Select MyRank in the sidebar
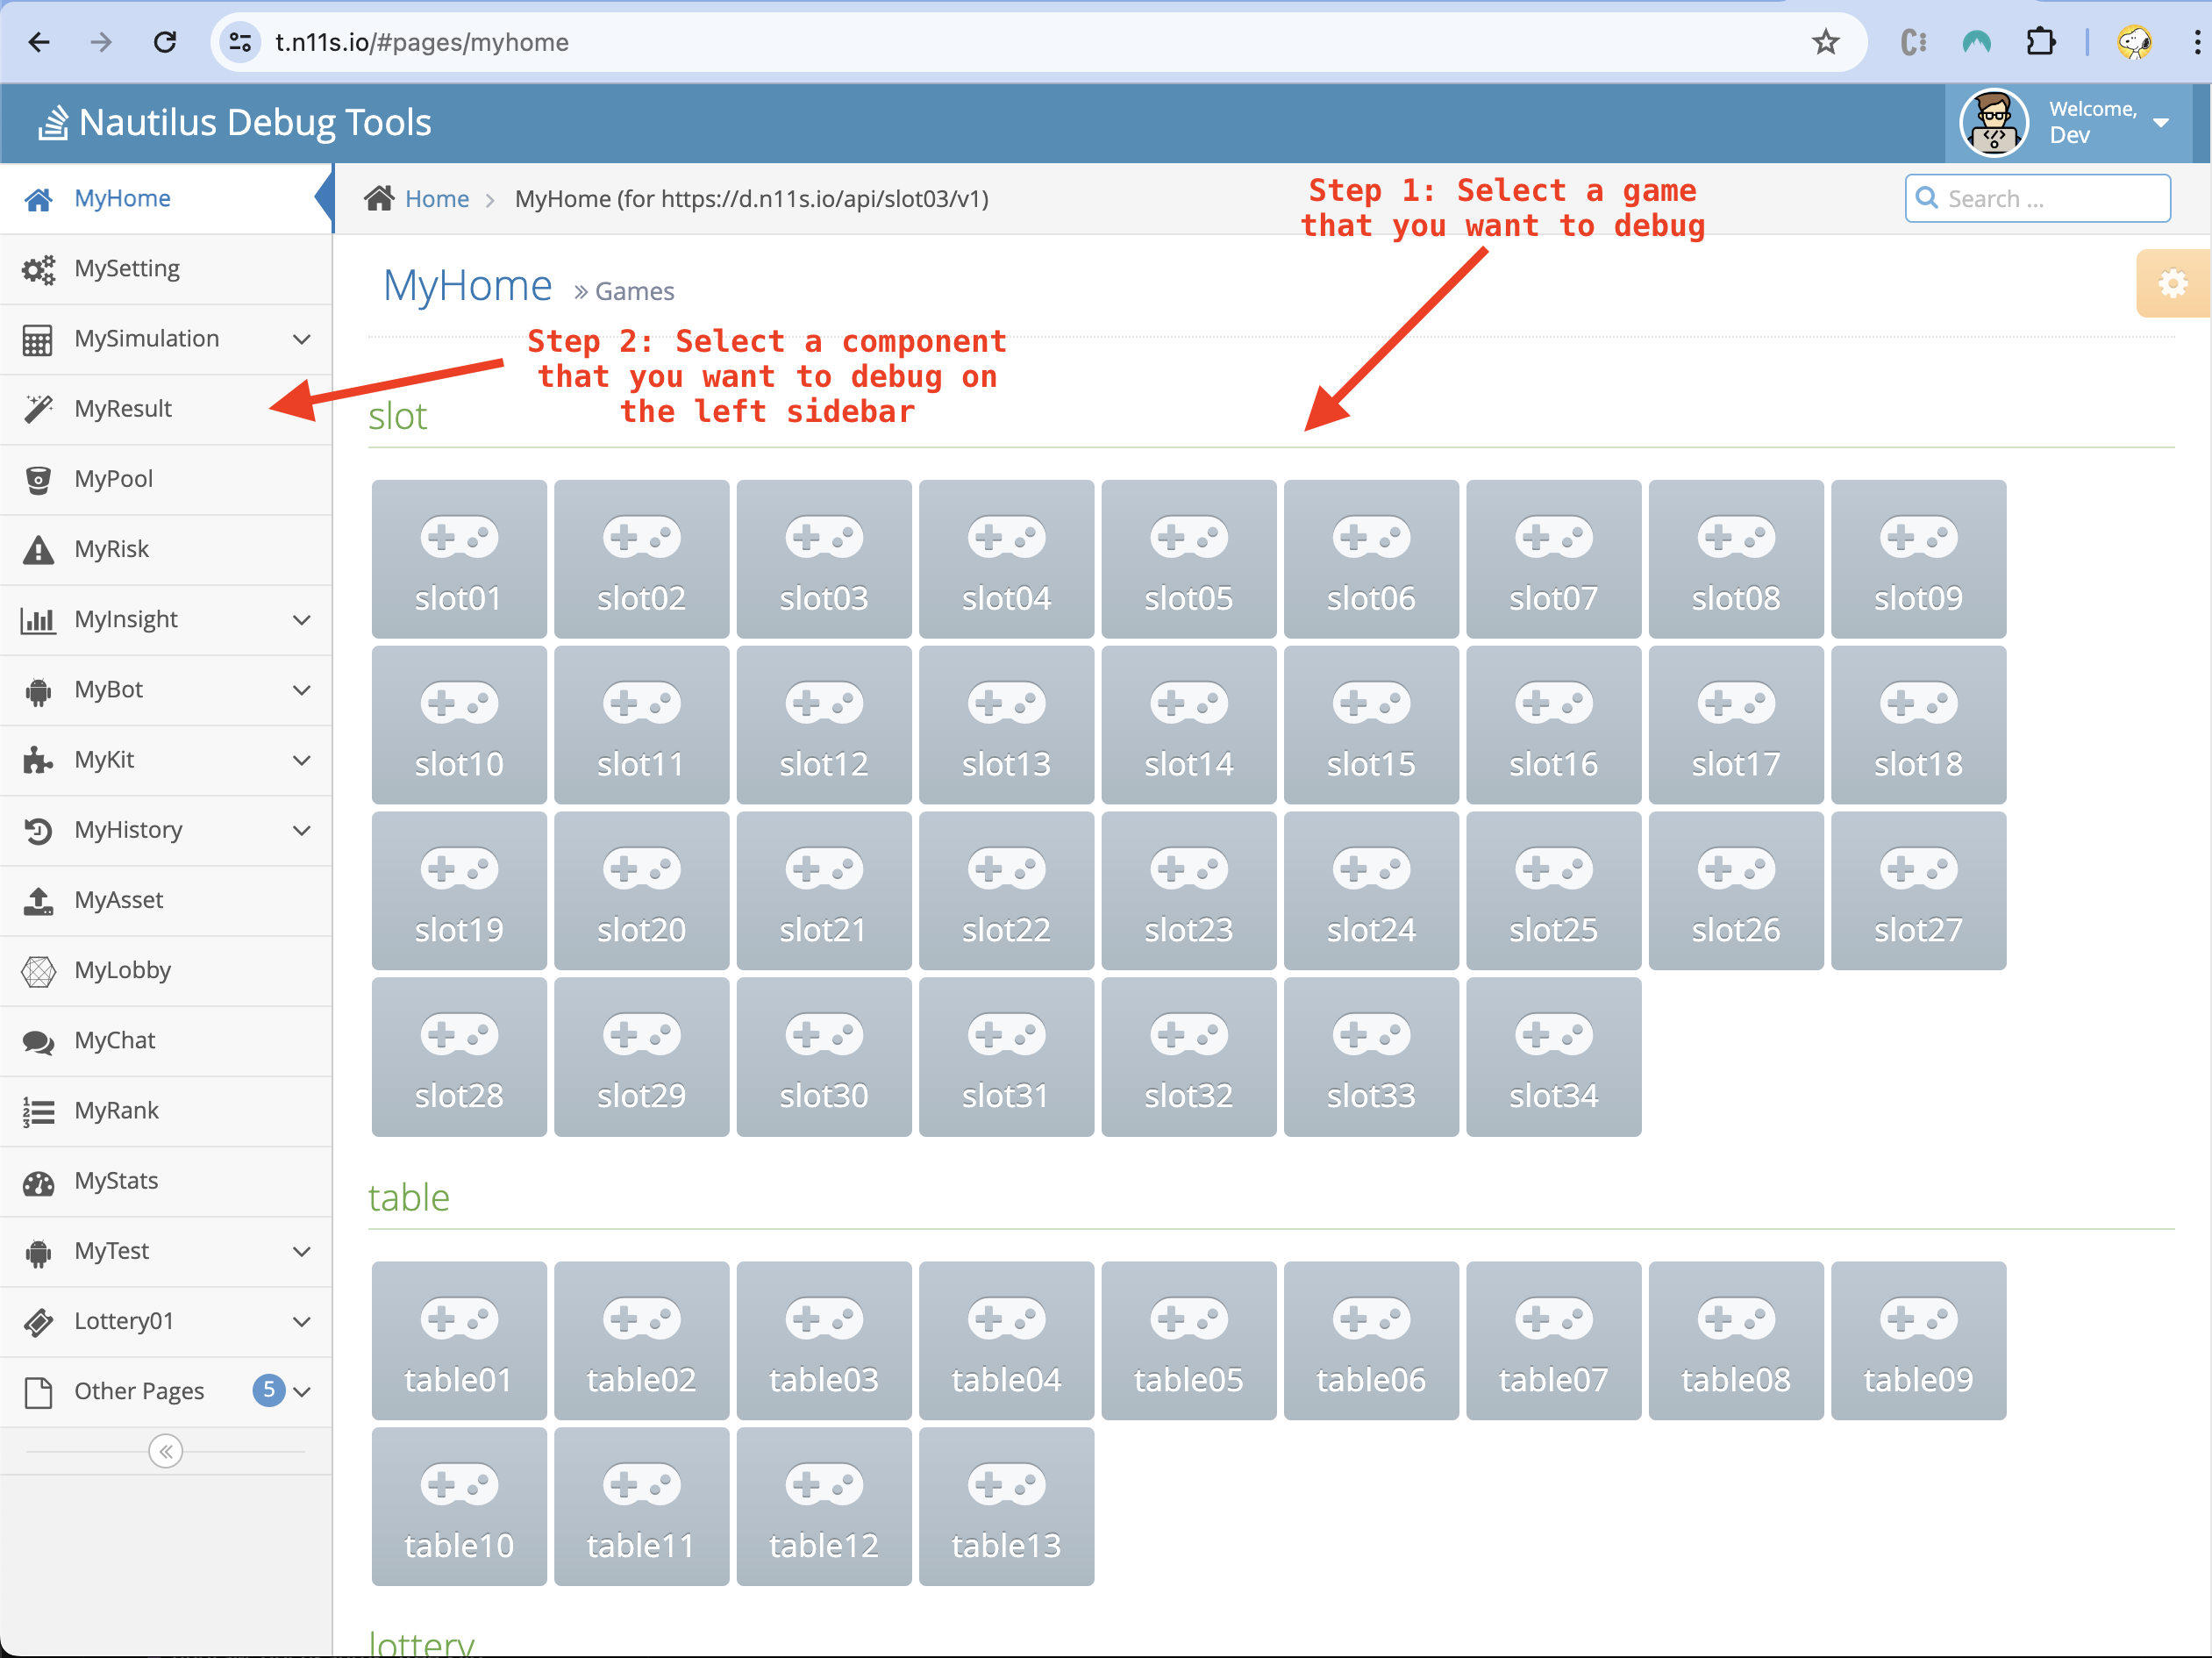The height and width of the screenshot is (1658, 2212). tap(117, 1111)
